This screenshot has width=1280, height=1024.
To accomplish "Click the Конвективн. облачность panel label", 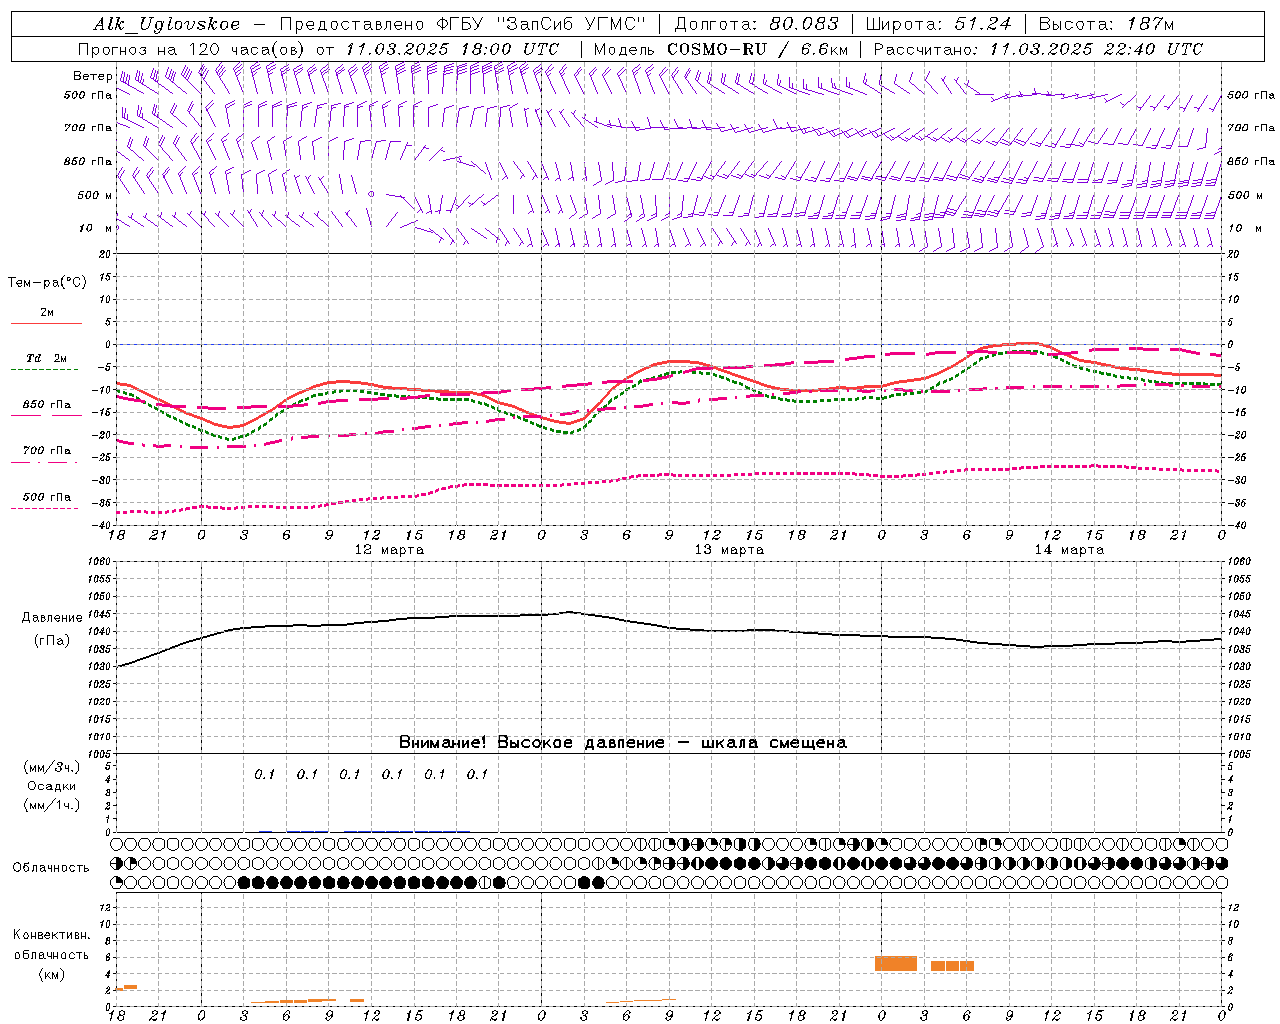I will click(51, 945).
